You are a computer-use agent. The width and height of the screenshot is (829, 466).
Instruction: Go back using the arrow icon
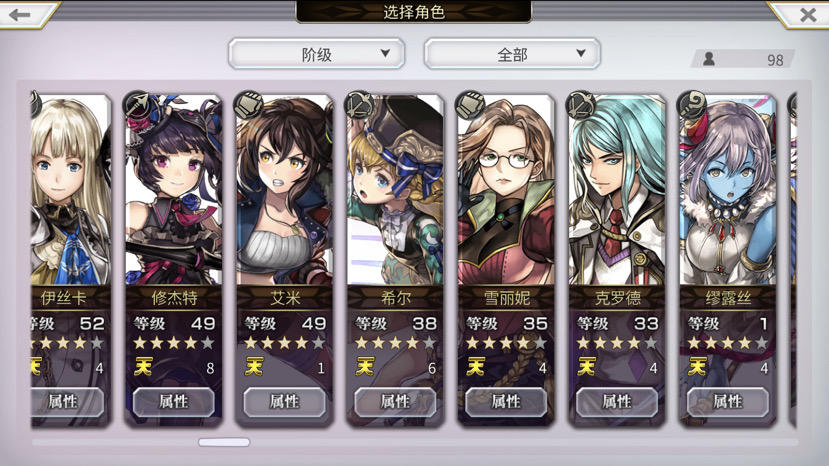click(20, 14)
